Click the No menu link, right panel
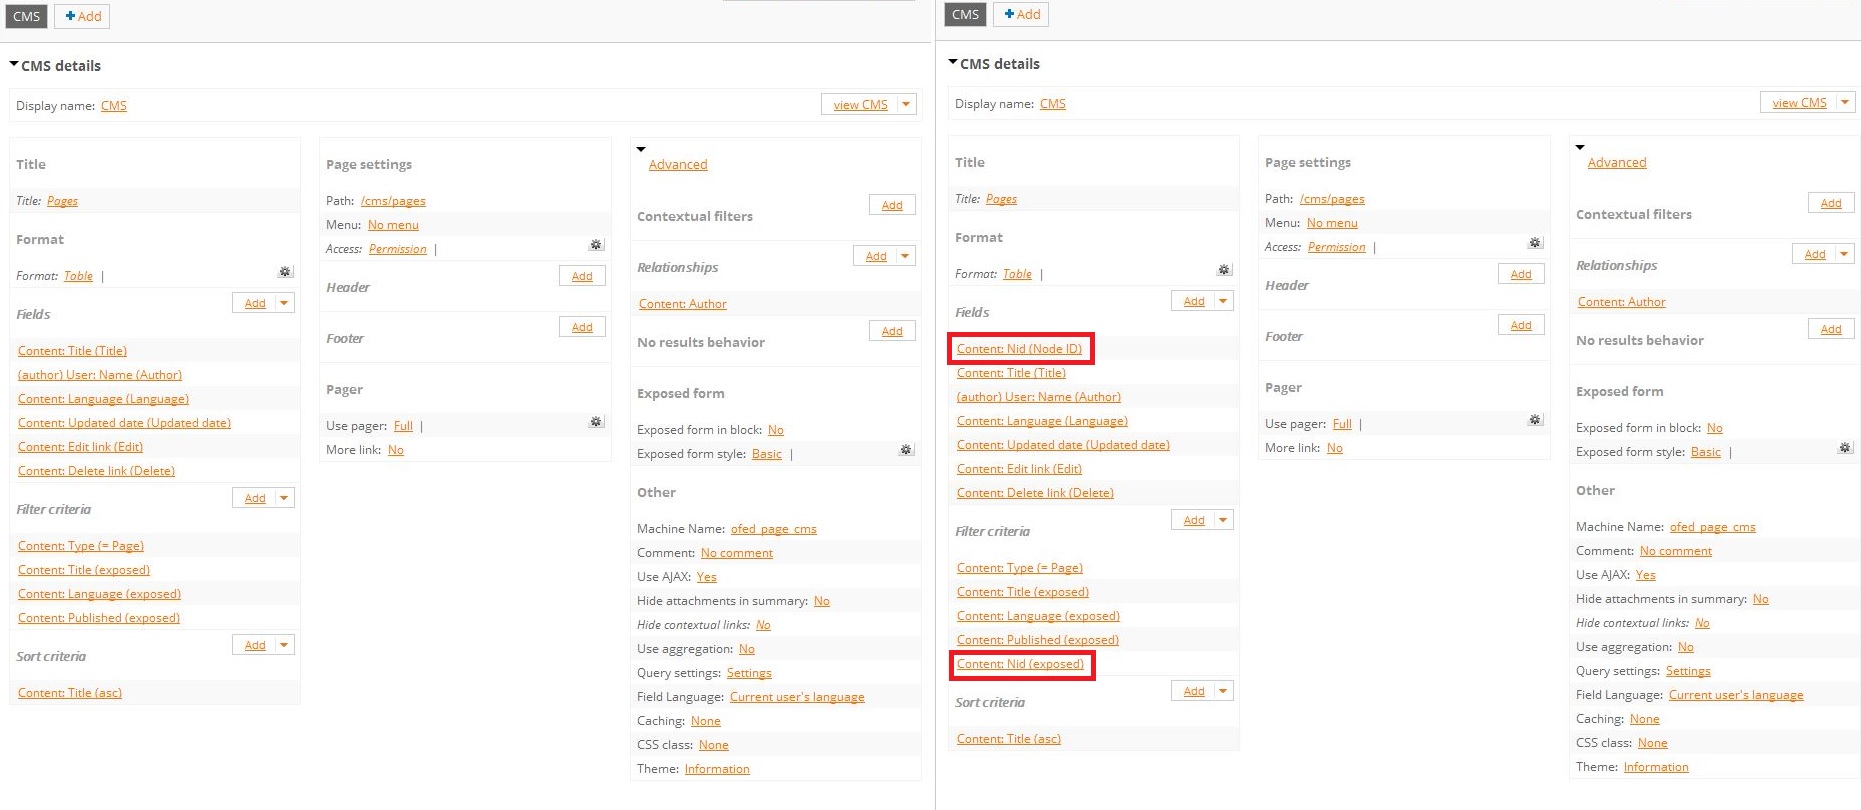This screenshot has height=810, width=1861. (x=1332, y=223)
